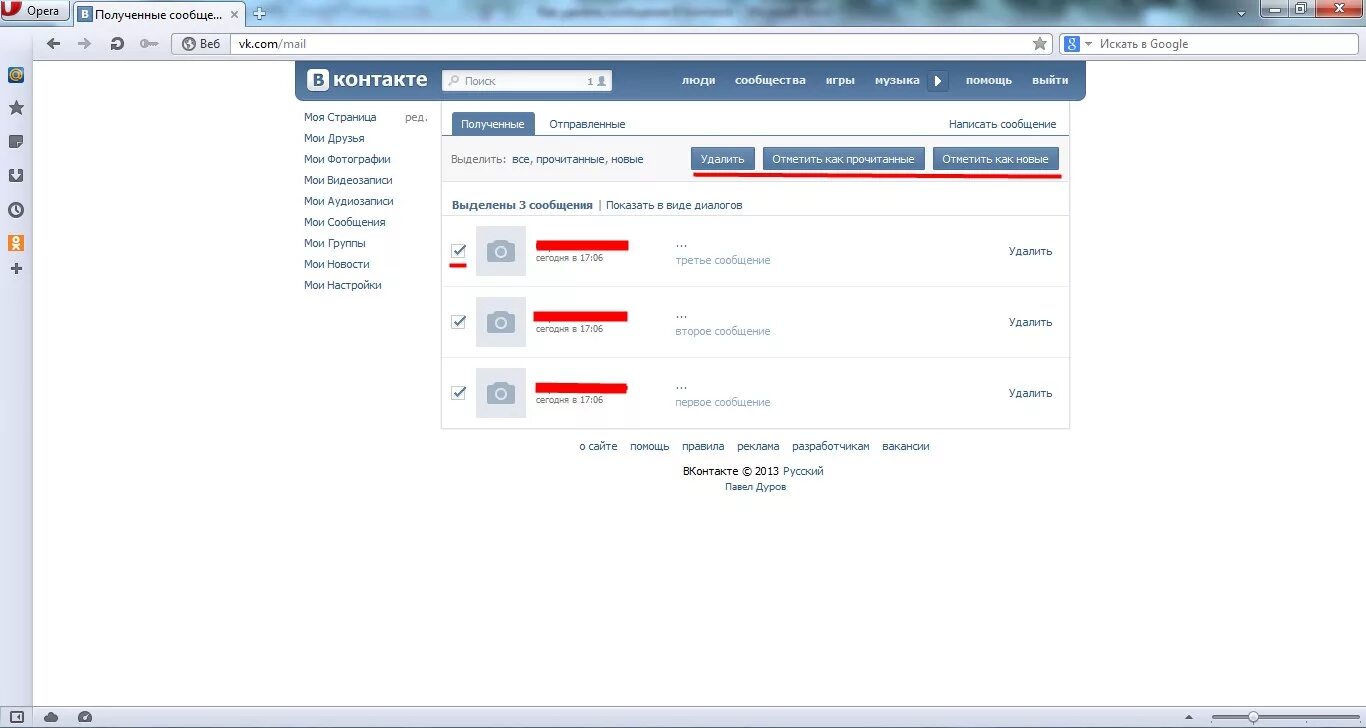Screen dimensions: 1366x728
Task: Delete the второе сообщение via its Удалить link
Action: coord(1030,322)
